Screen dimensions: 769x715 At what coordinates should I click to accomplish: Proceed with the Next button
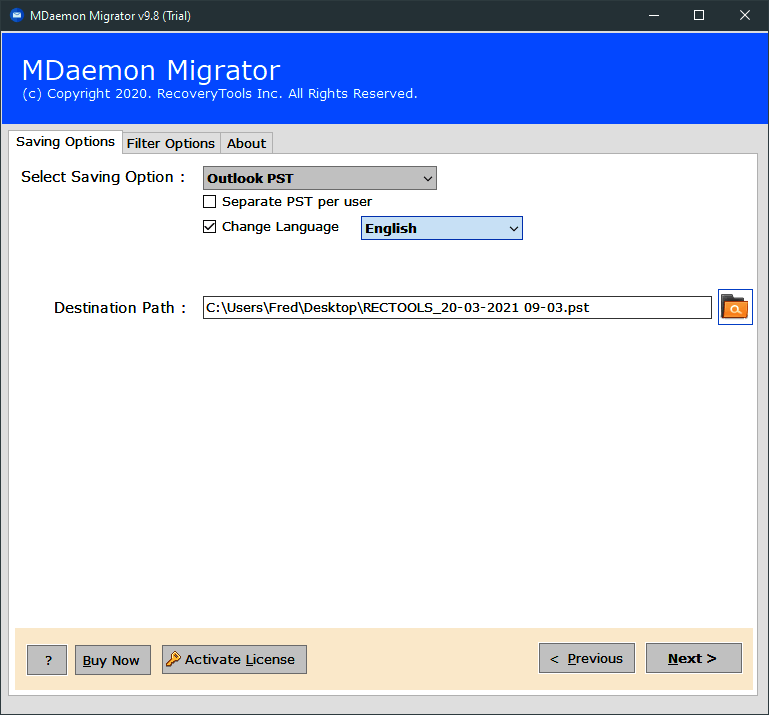[x=693, y=658]
